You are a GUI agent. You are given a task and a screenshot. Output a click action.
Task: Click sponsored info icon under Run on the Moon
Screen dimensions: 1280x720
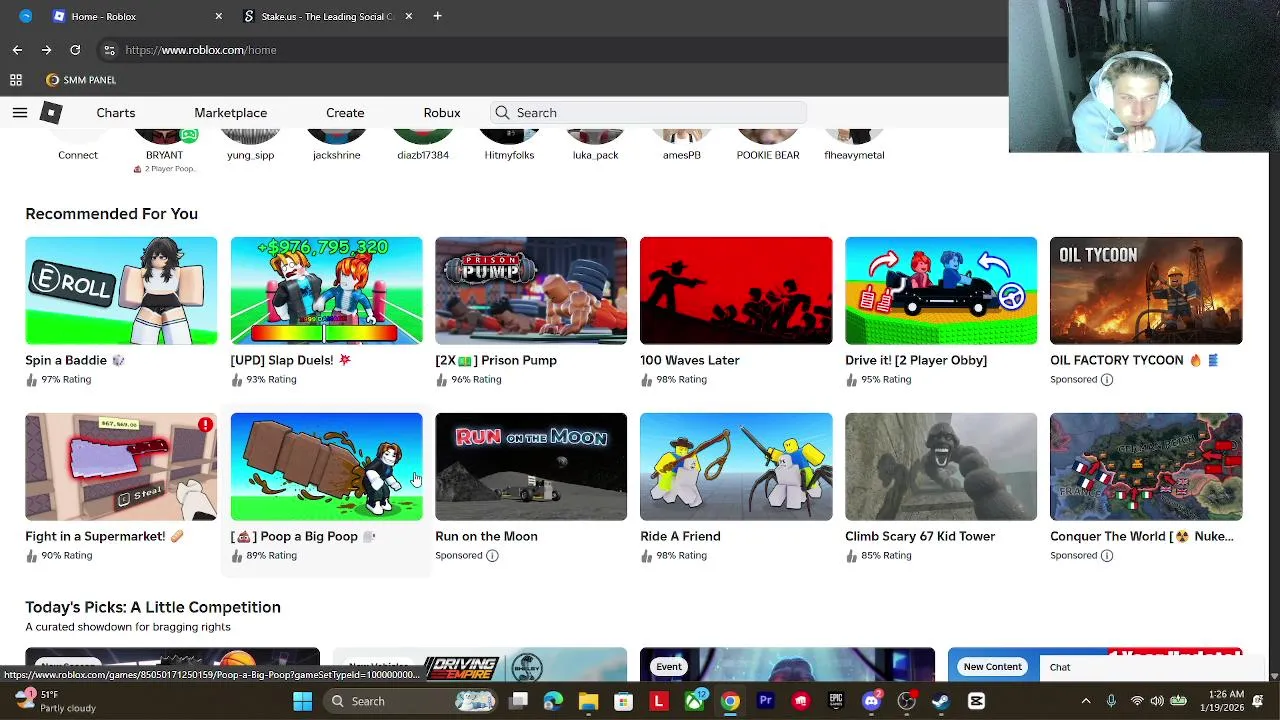[x=492, y=556]
